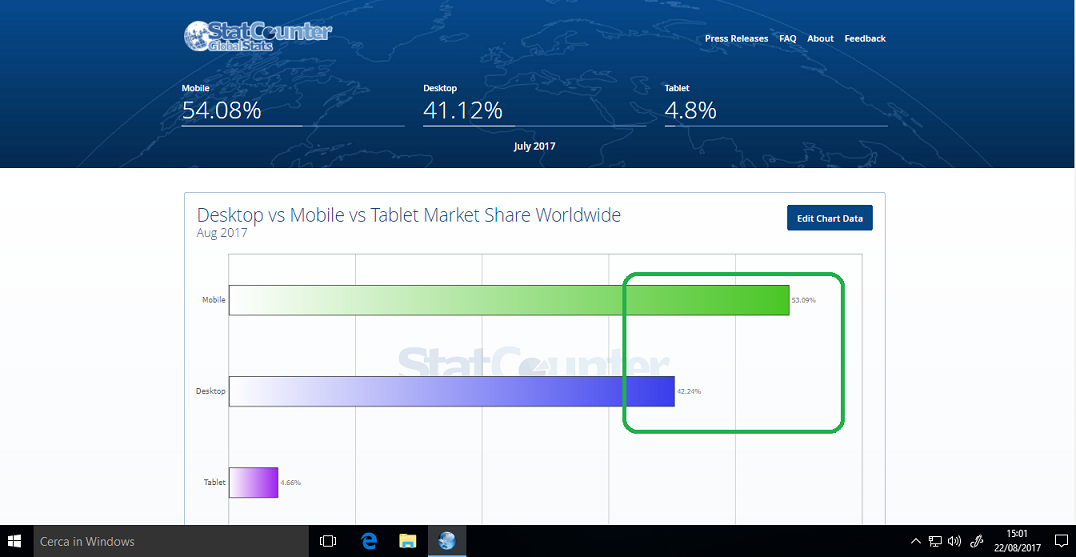Open the Feedback link
1076x557 pixels.
pyautogui.click(x=865, y=38)
